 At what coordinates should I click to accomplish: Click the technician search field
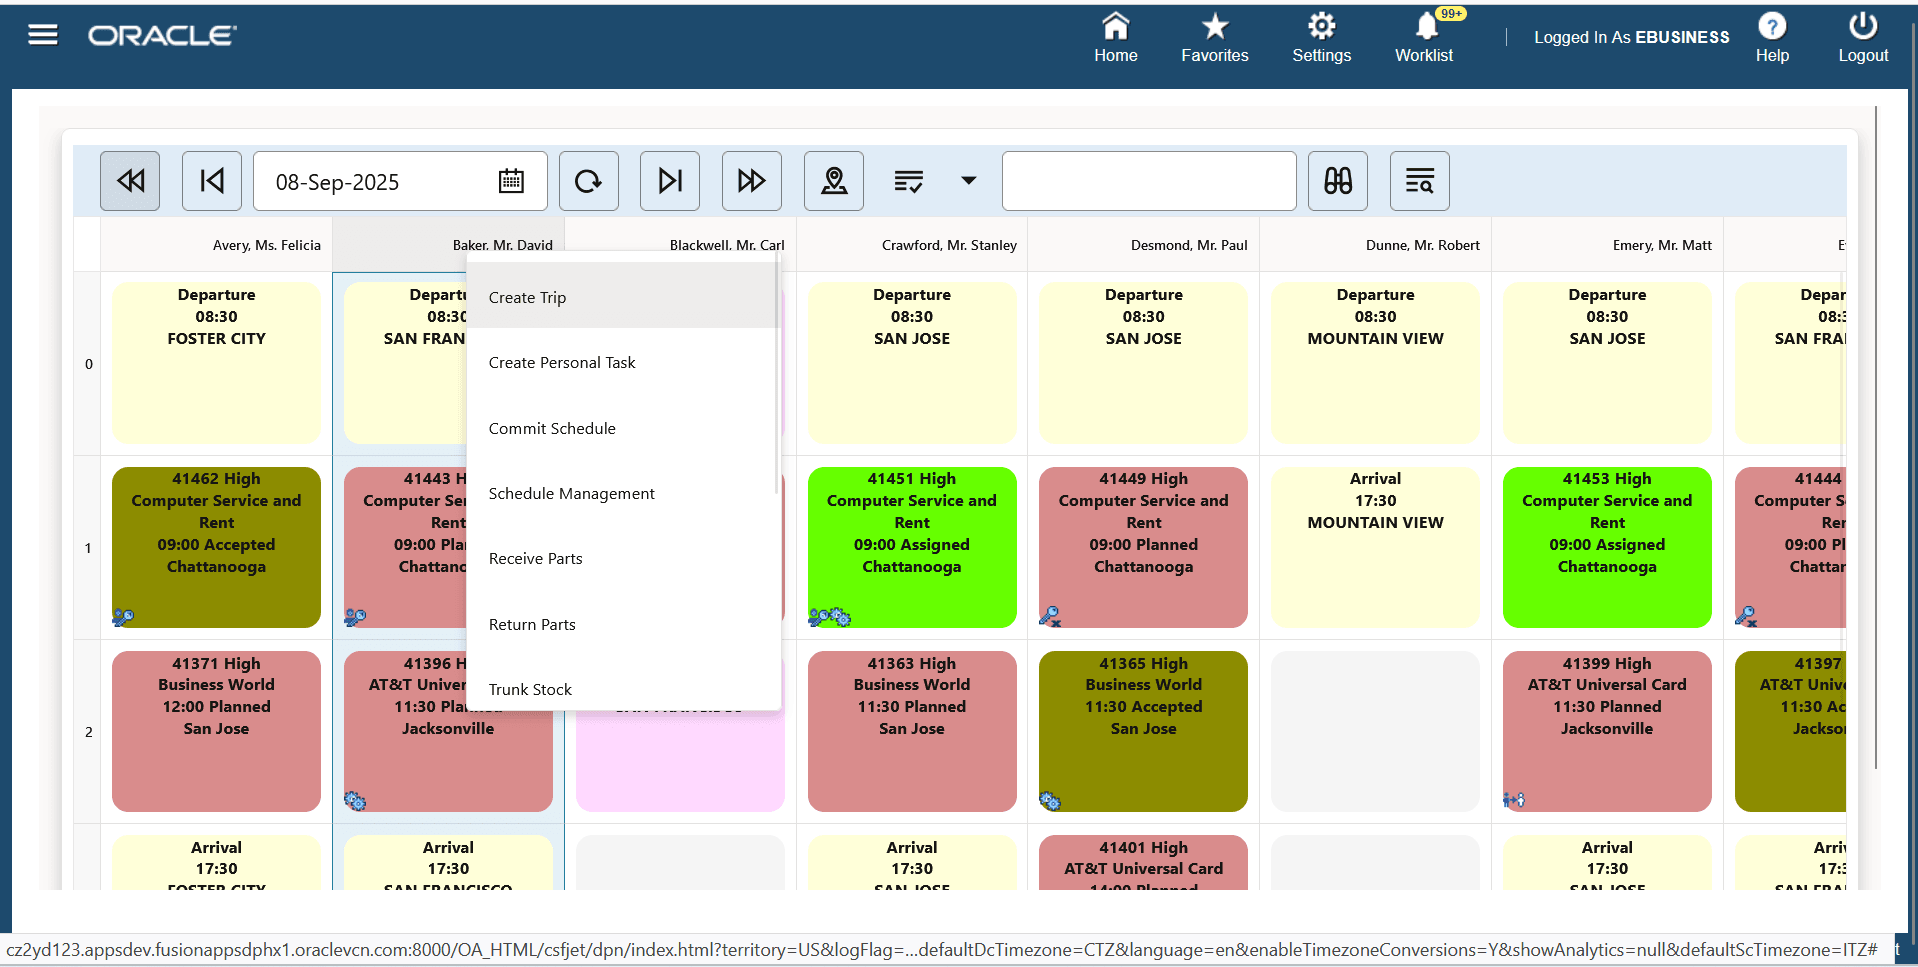1148,181
